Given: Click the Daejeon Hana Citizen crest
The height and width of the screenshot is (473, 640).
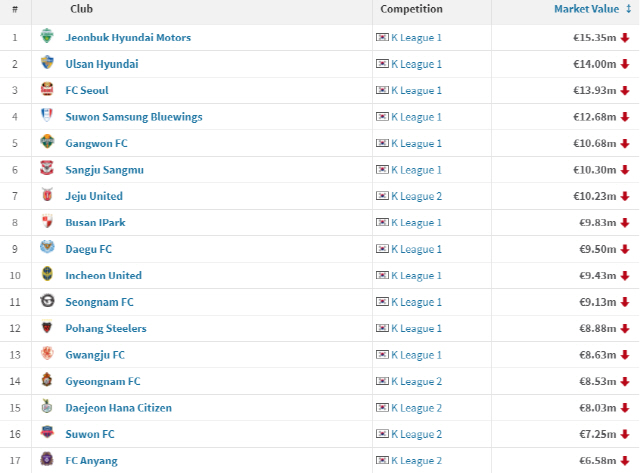Looking at the screenshot, I should pyautogui.click(x=47, y=406).
